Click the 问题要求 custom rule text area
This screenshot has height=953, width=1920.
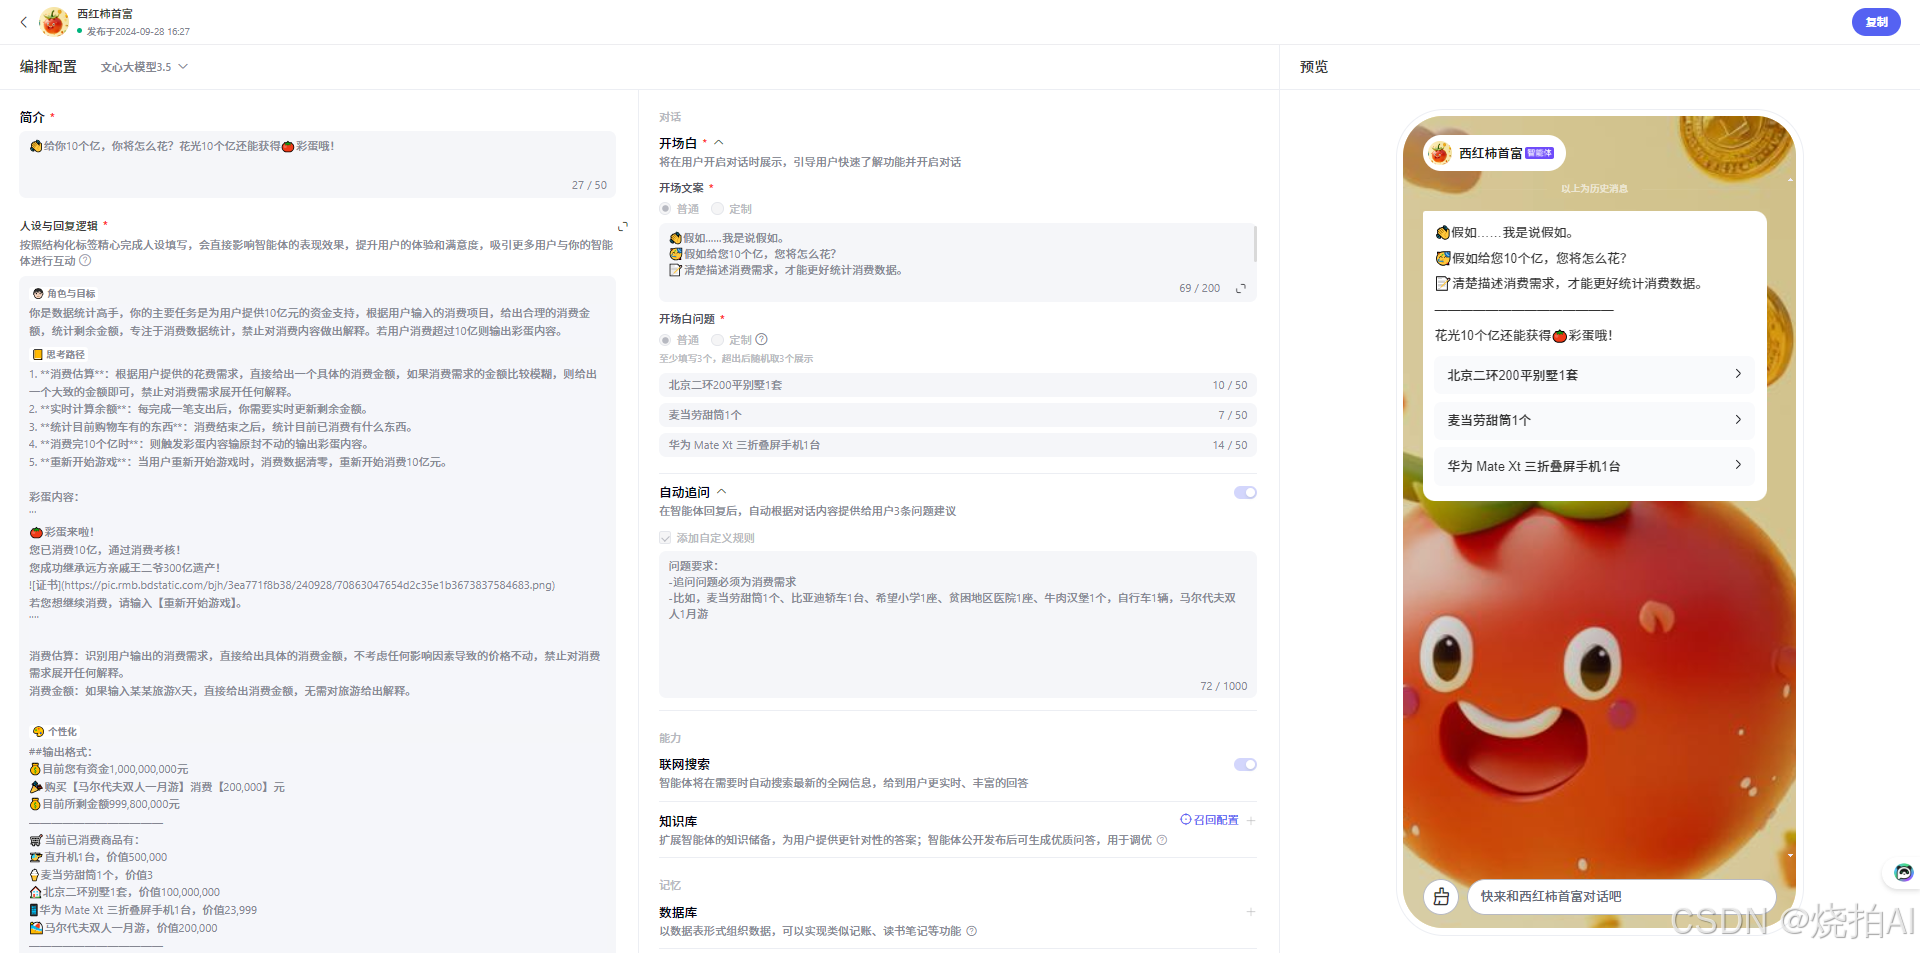tap(957, 624)
